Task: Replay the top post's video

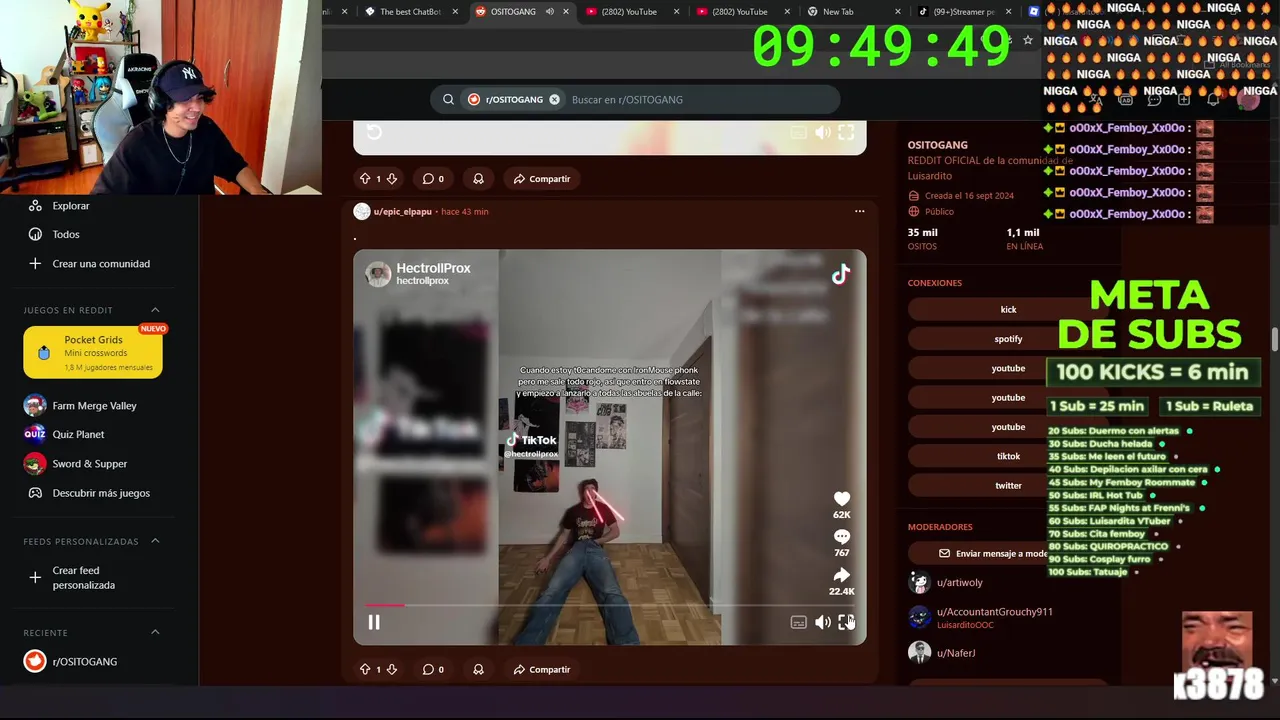Action: pyautogui.click(x=374, y=132)
